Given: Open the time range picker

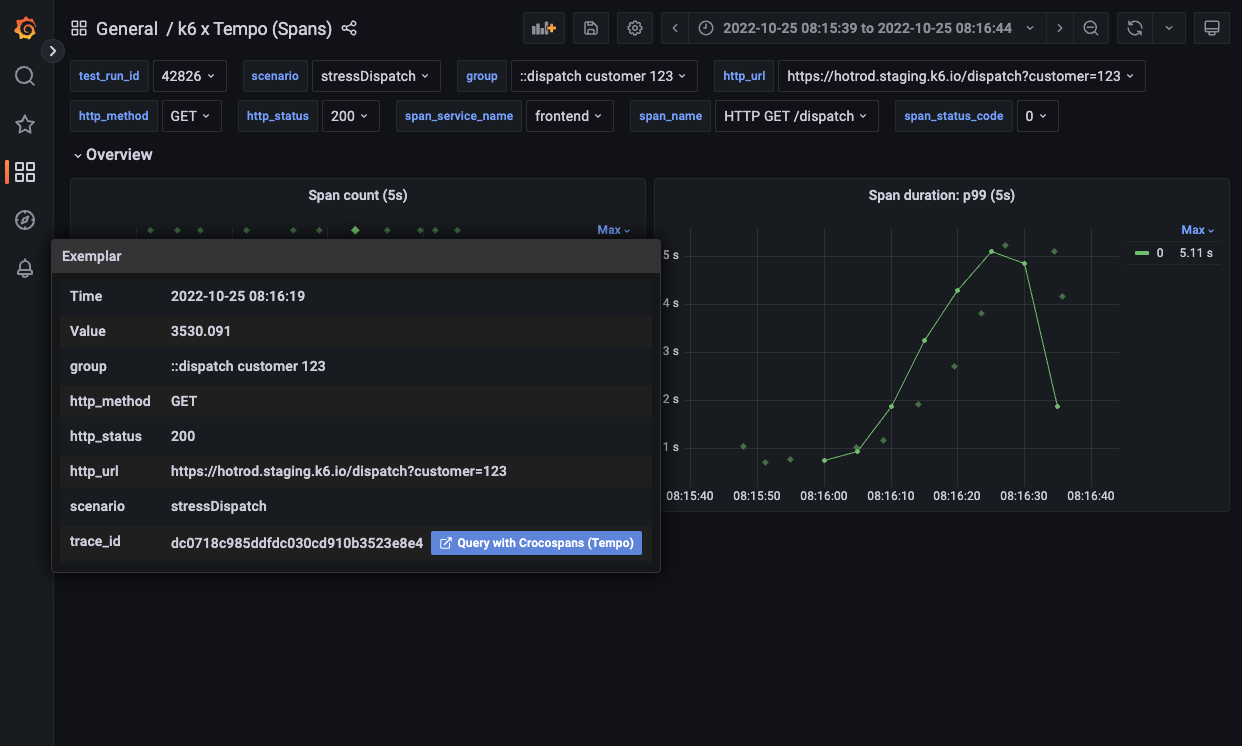Looking at the screenshot, I should point(868,28).
